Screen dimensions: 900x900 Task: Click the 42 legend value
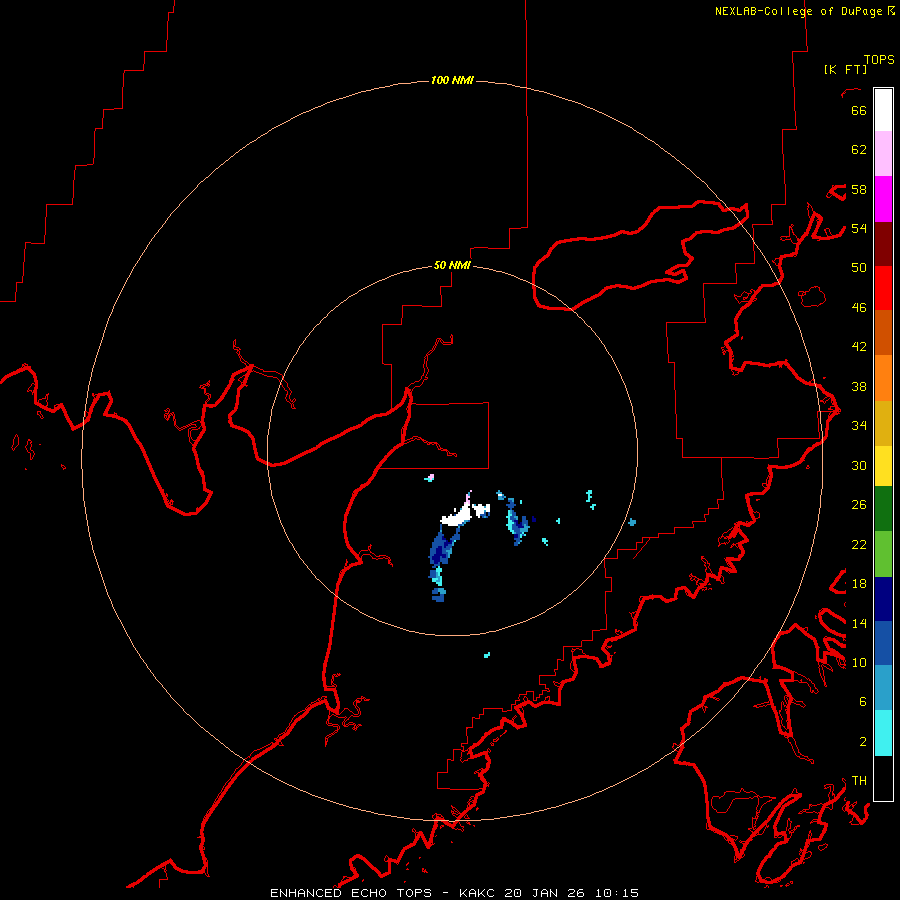pos(859,347)
